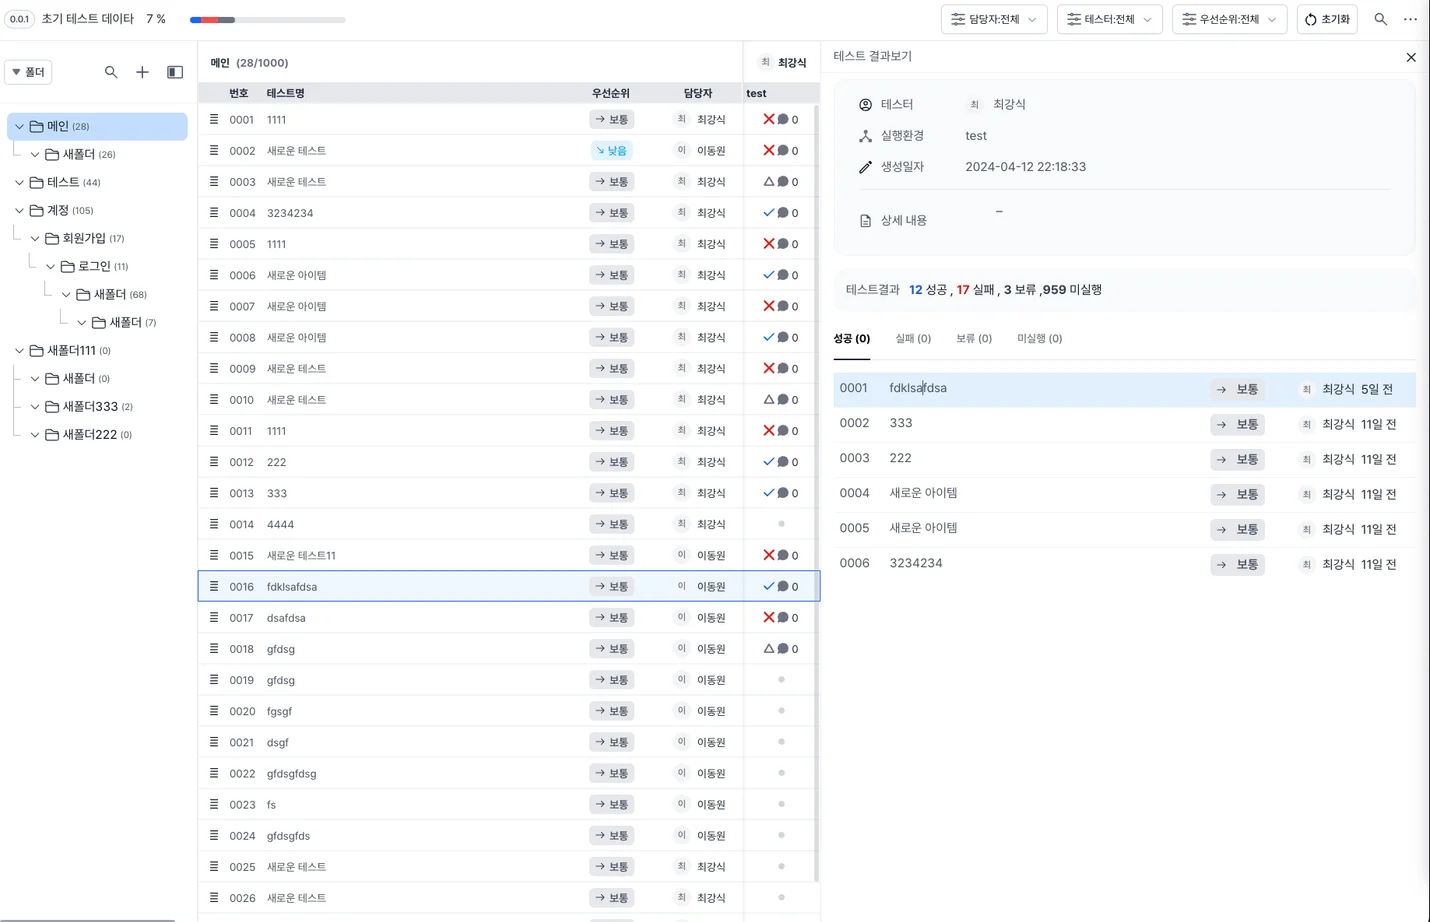
Task: Click drag handle icon of row 0016
Action: click(214, 586)
